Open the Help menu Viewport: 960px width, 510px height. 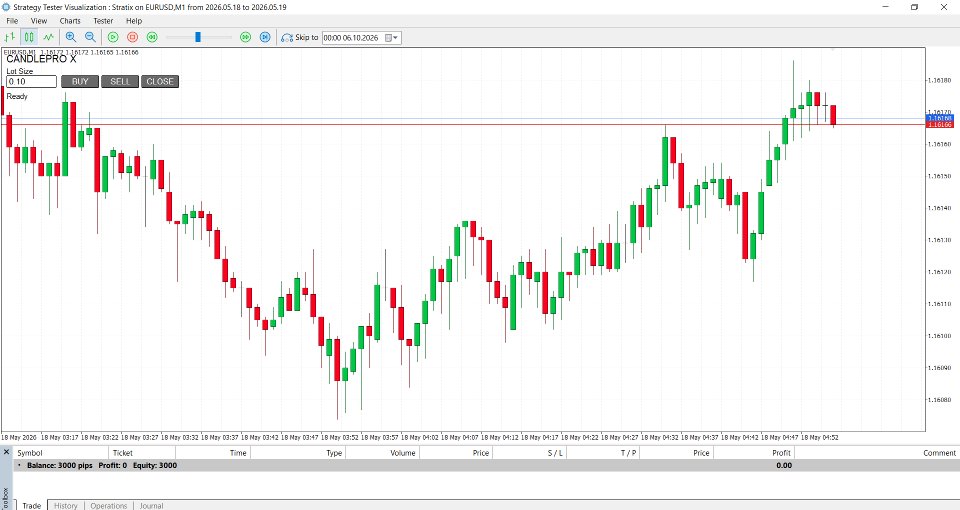[x=133, y=21]
